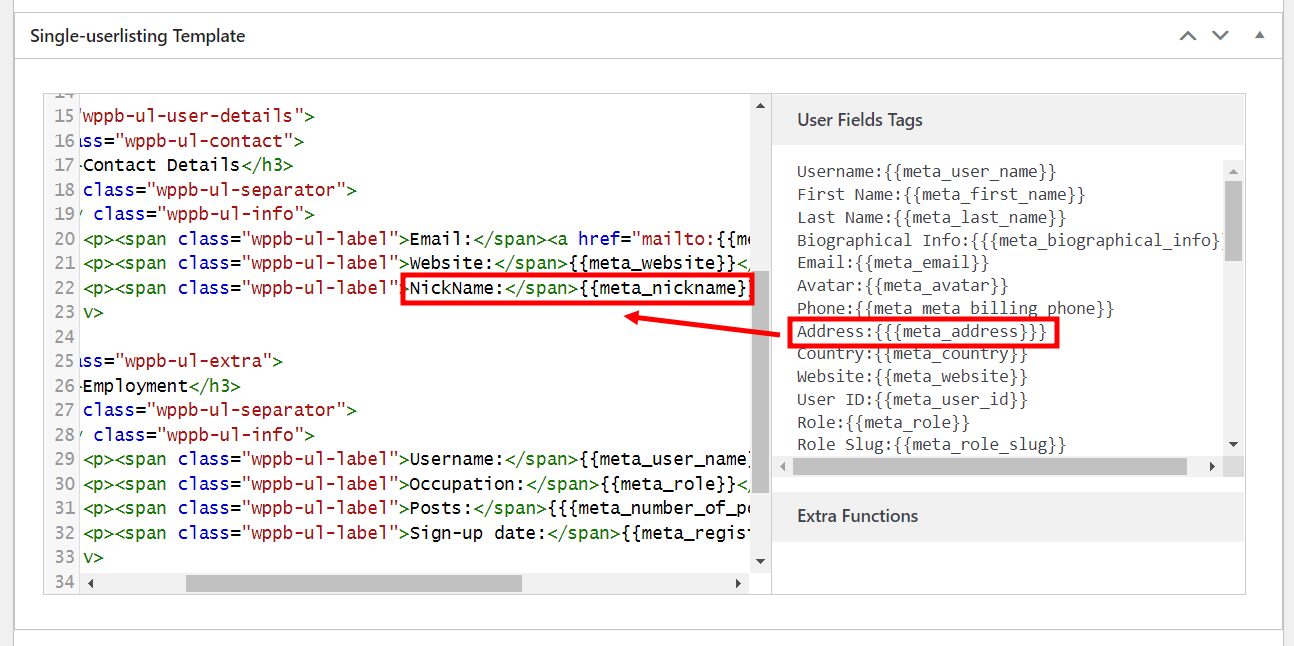
Task: Click the Avatar meta_avatar tag
Action: 902,286
